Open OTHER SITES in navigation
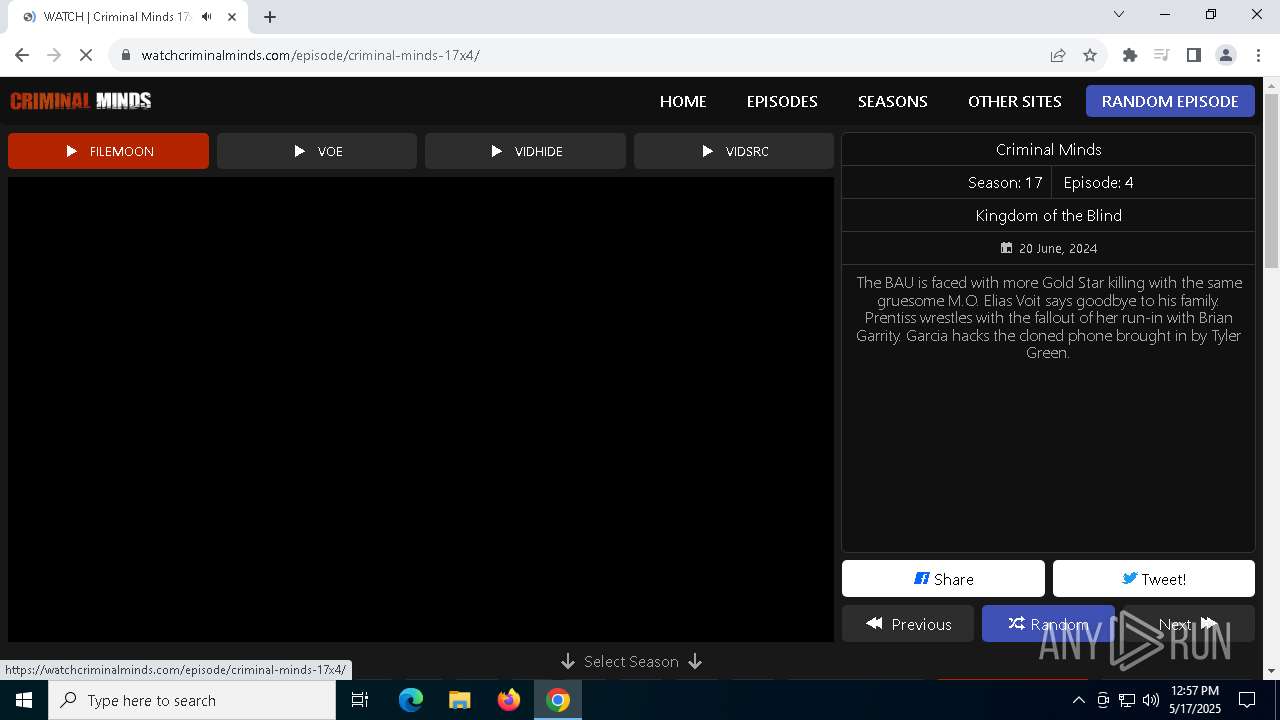The image size is (1280, 720). (1015, 101)
